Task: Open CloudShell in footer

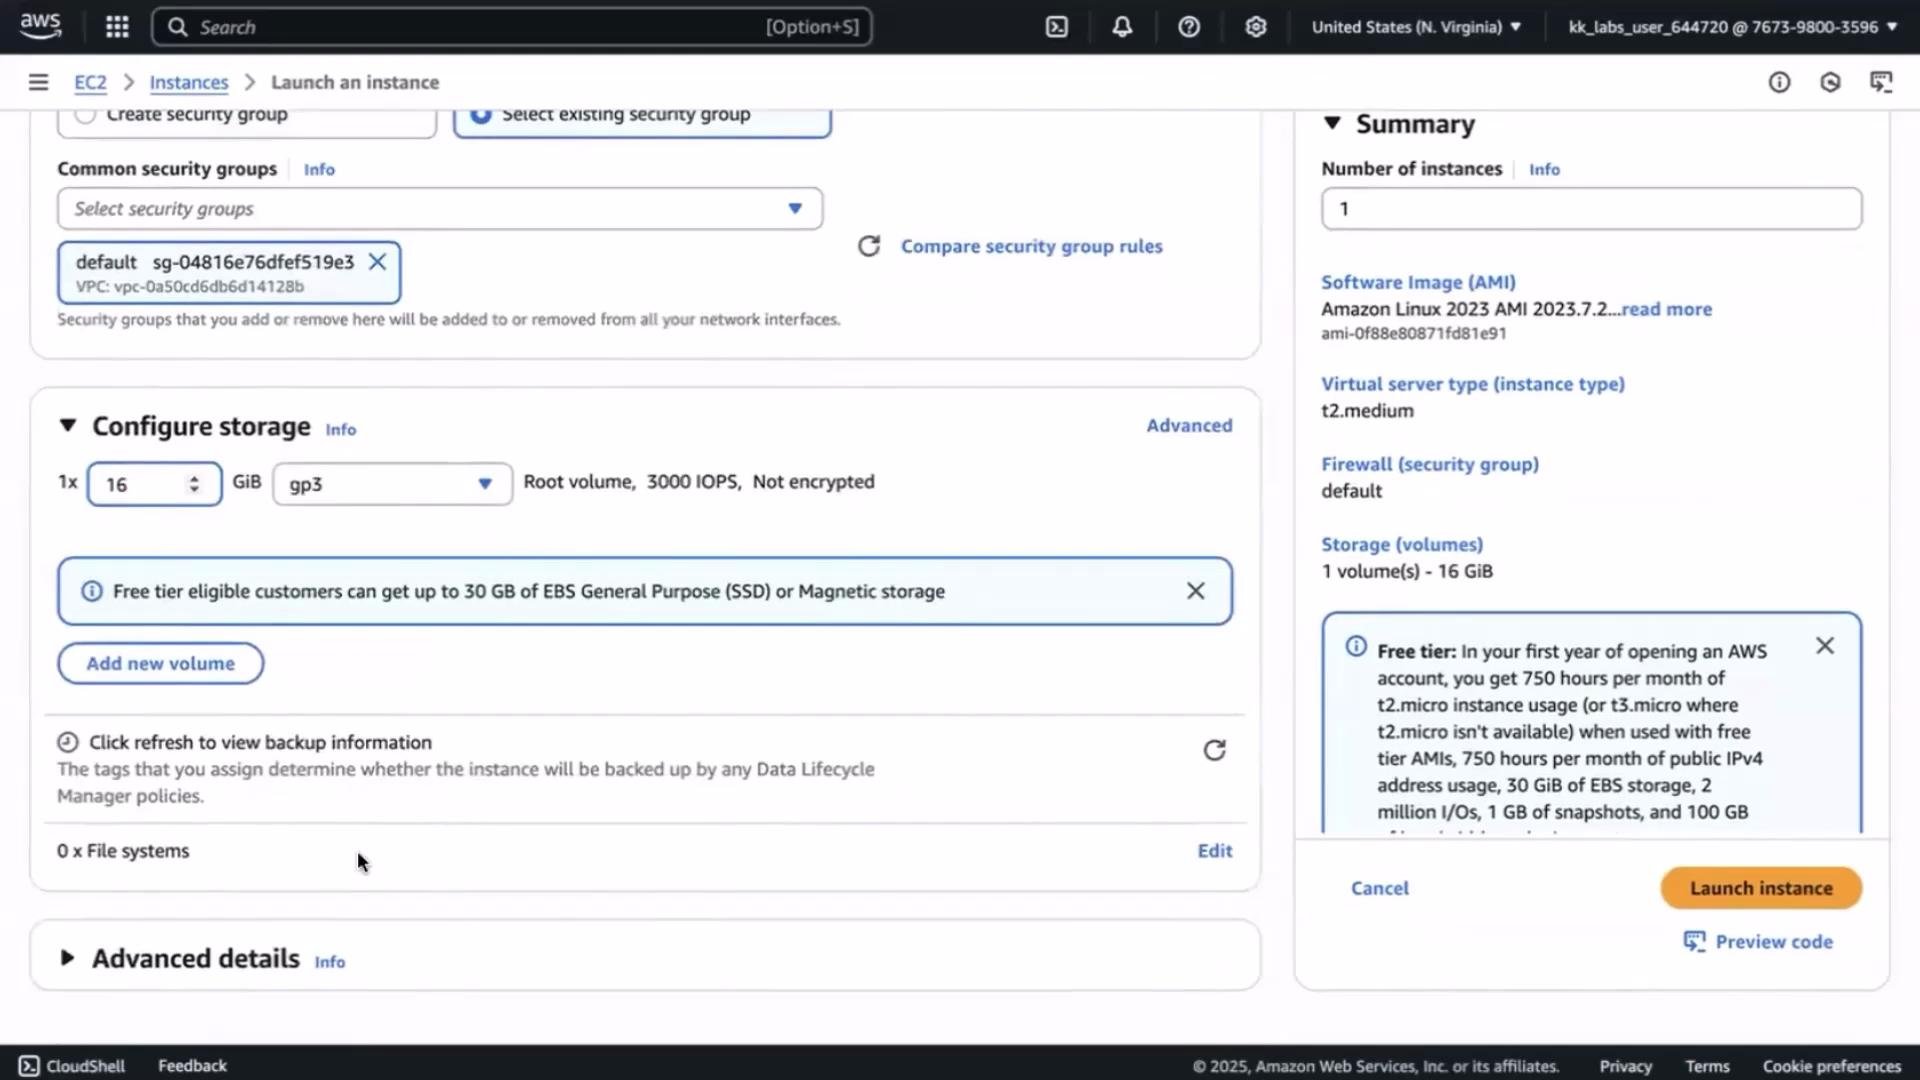Action: [x=72, y=1066]
